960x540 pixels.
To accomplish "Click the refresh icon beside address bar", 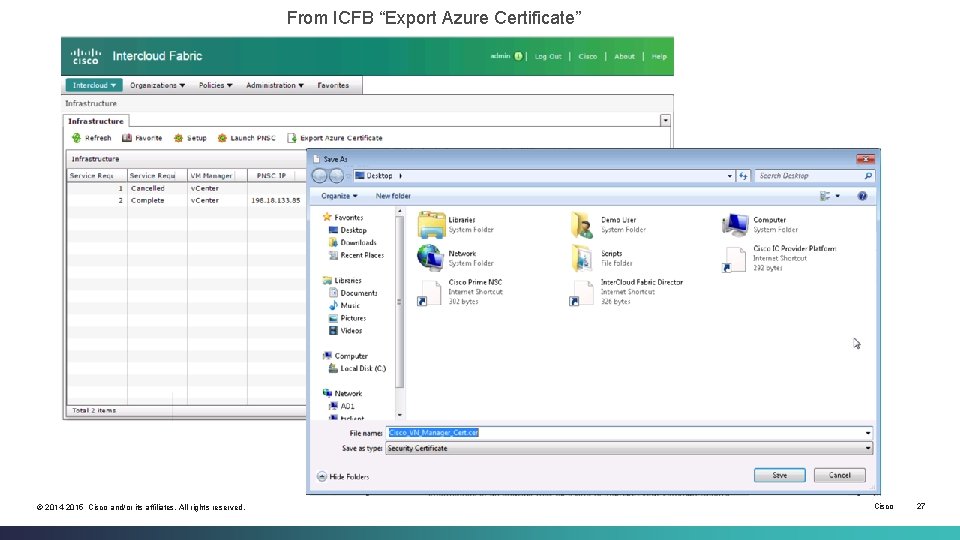I will 743,176.
